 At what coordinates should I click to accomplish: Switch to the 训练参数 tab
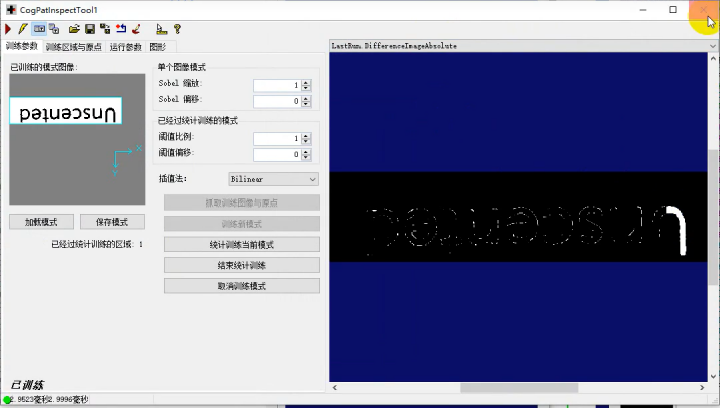tap(22, 46)
